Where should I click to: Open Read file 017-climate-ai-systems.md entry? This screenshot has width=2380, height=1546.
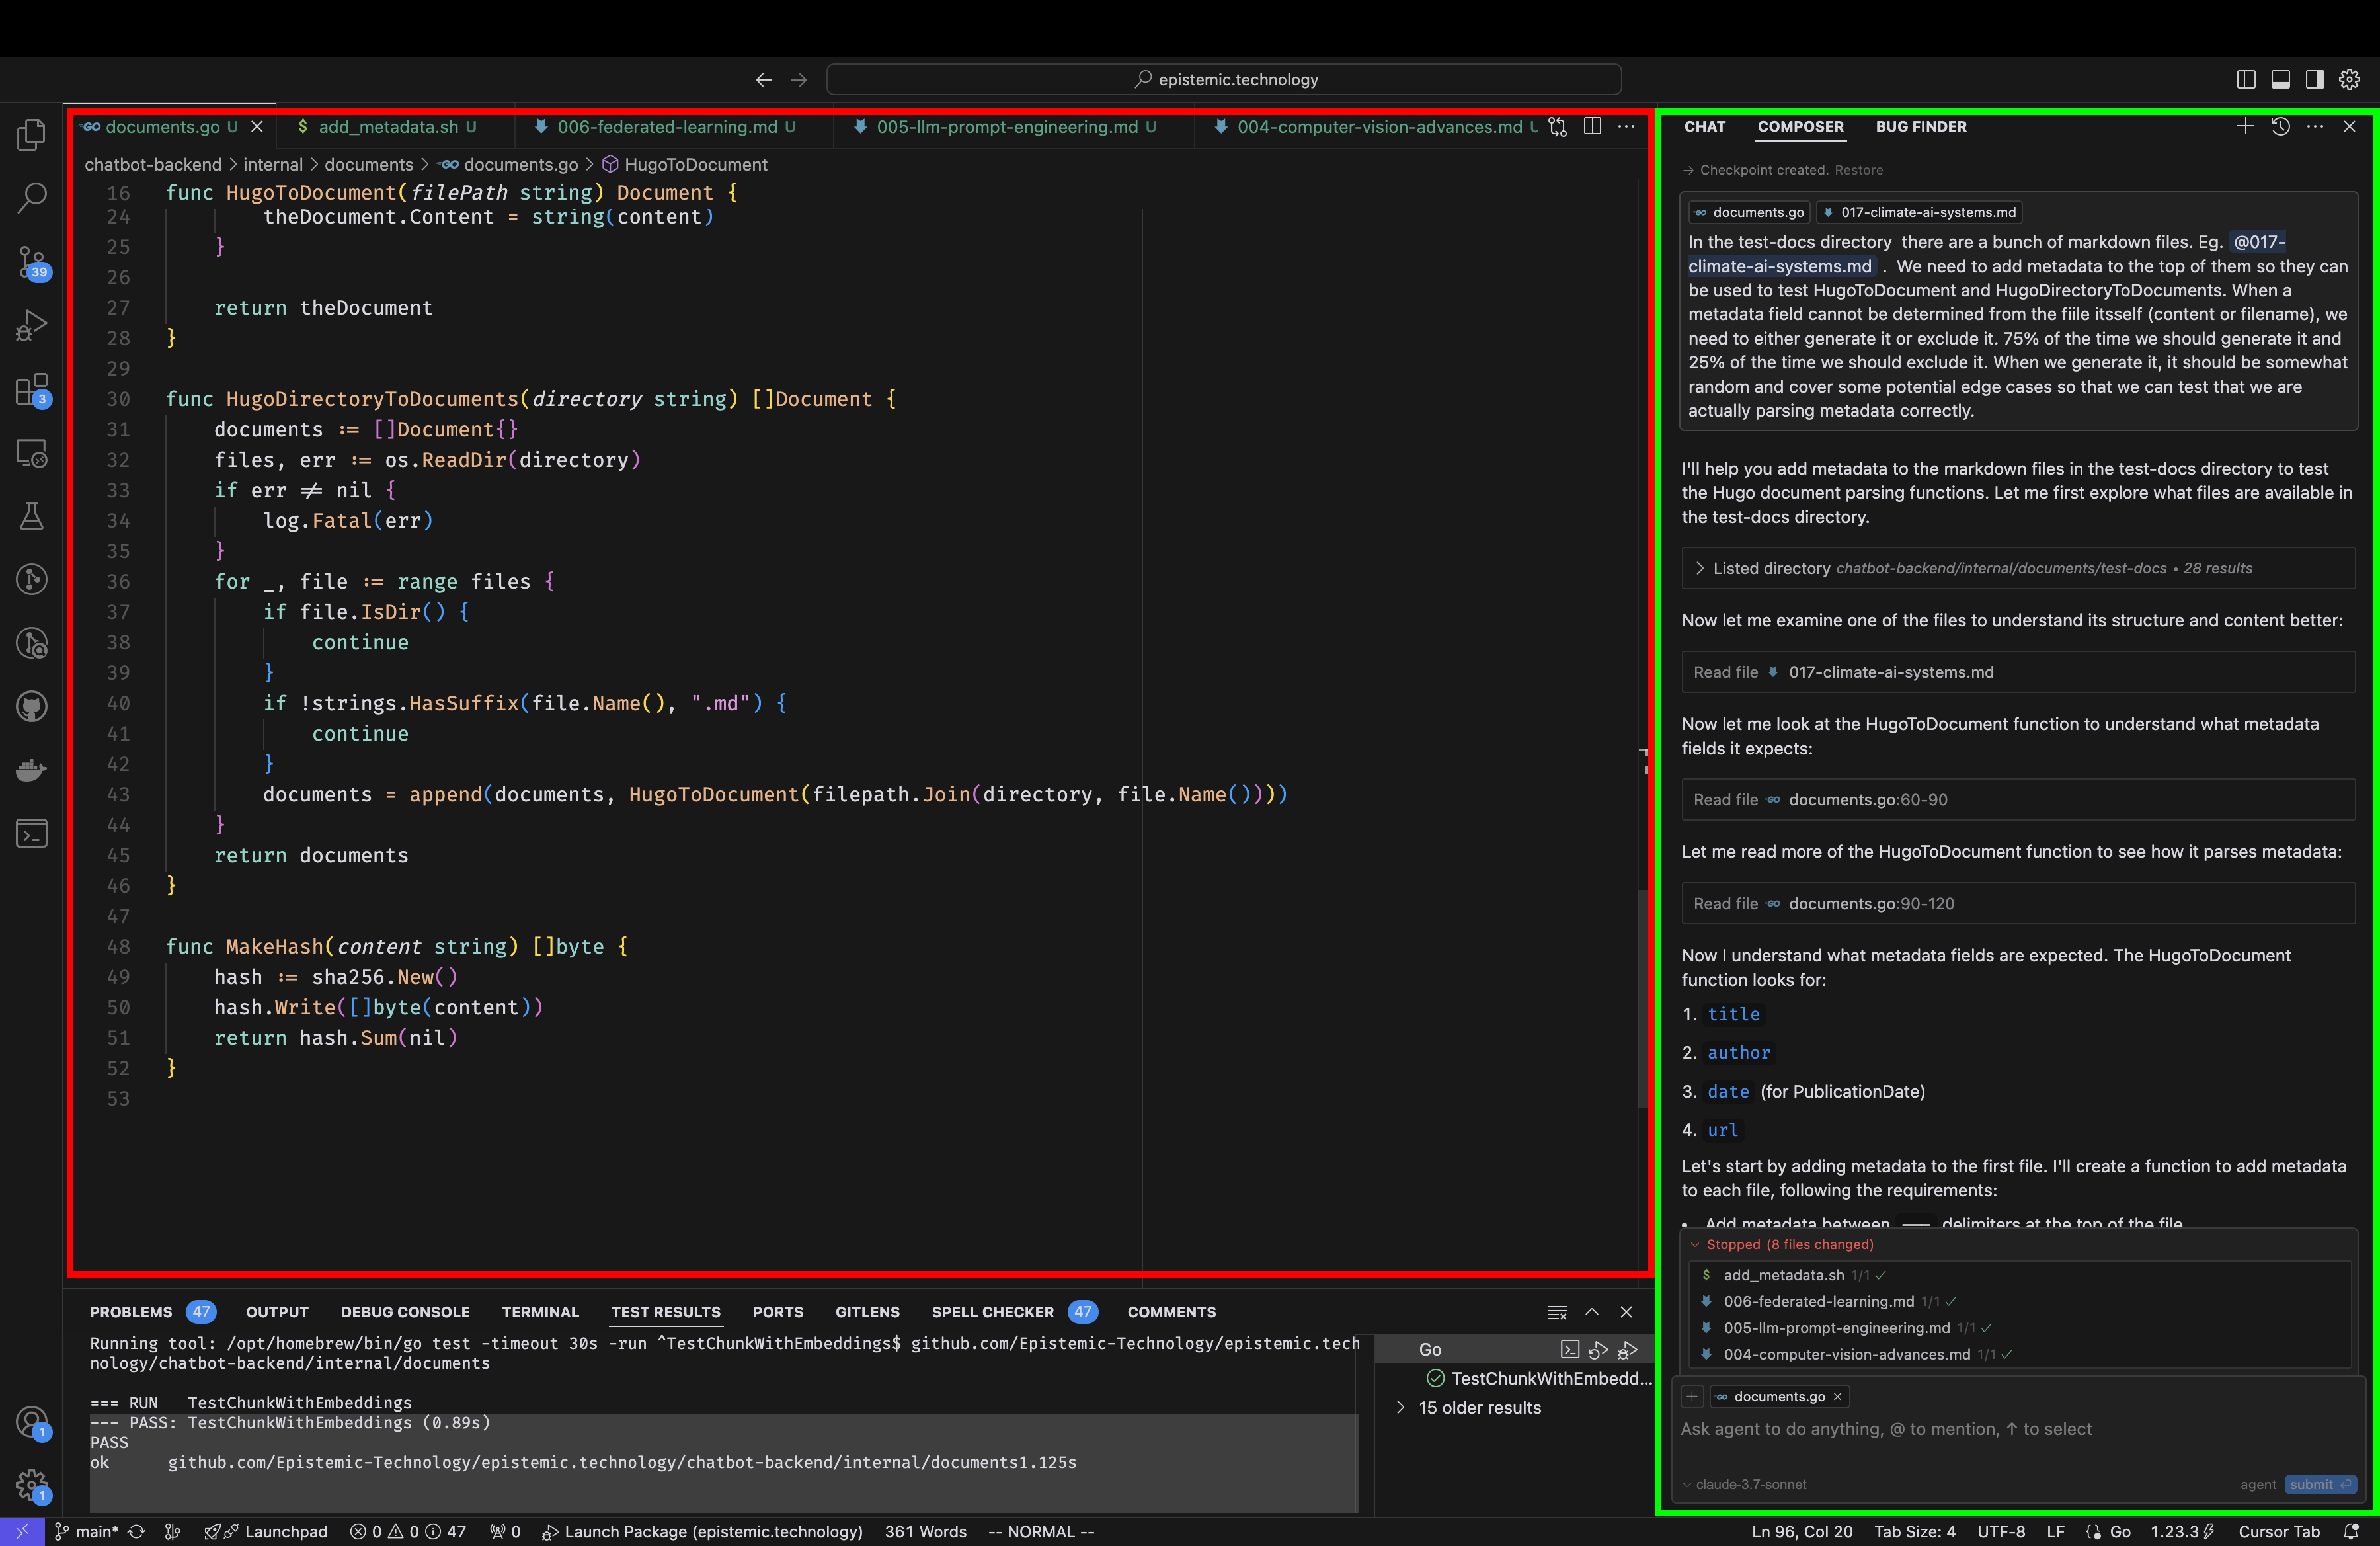tap(2018, 672)
